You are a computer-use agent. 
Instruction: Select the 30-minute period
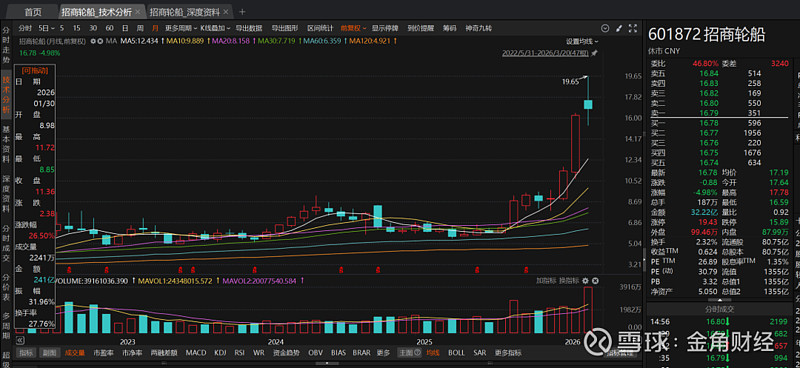[x=93, y=28]
